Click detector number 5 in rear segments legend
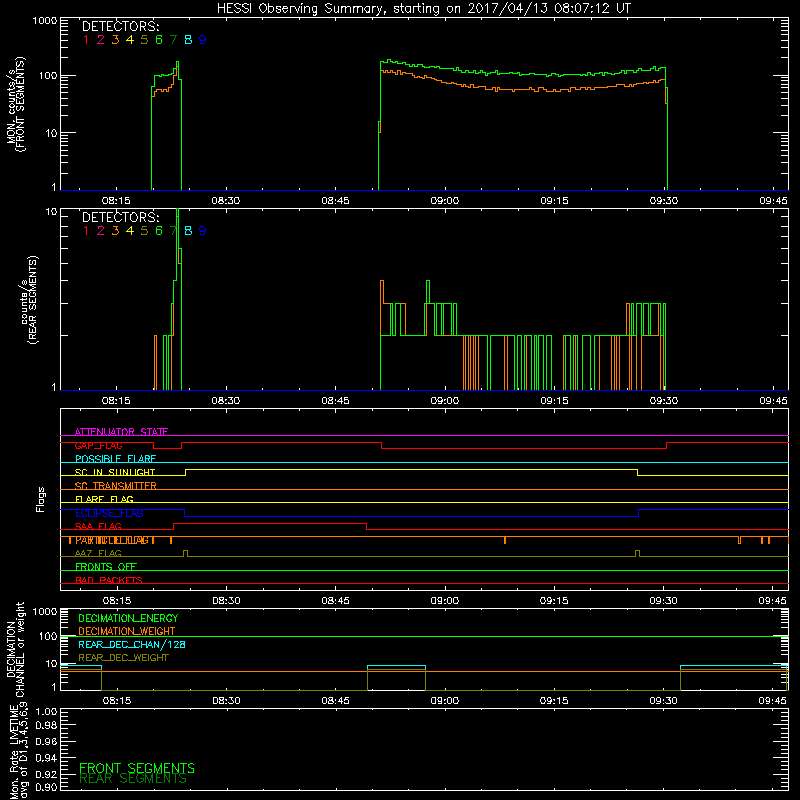800x800 pixels. coord(144,231)
